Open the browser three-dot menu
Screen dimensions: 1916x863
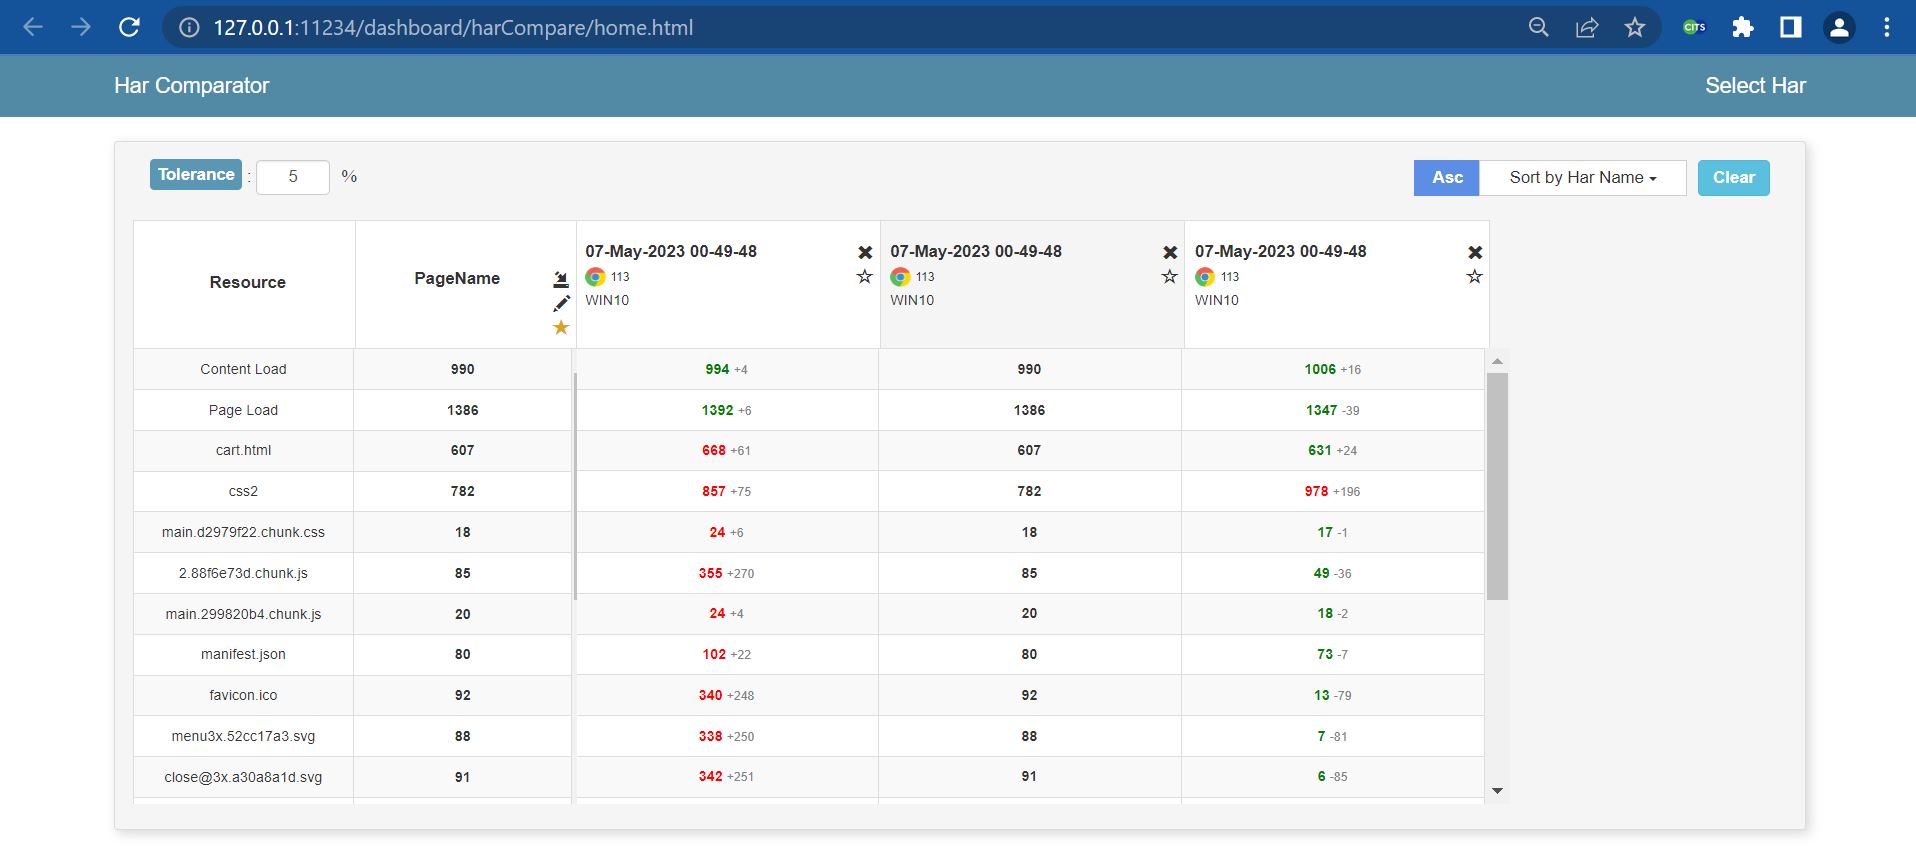1887,27
